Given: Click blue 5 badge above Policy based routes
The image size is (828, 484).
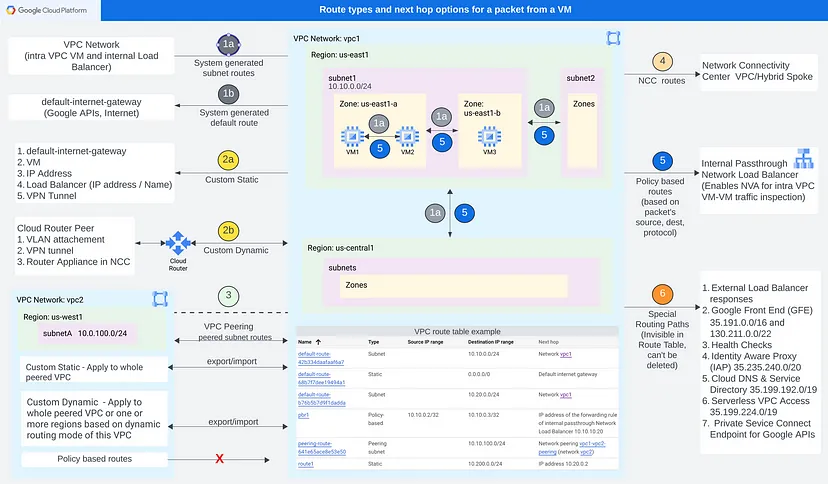Looking at the screenshot, I should pos(662,160).
